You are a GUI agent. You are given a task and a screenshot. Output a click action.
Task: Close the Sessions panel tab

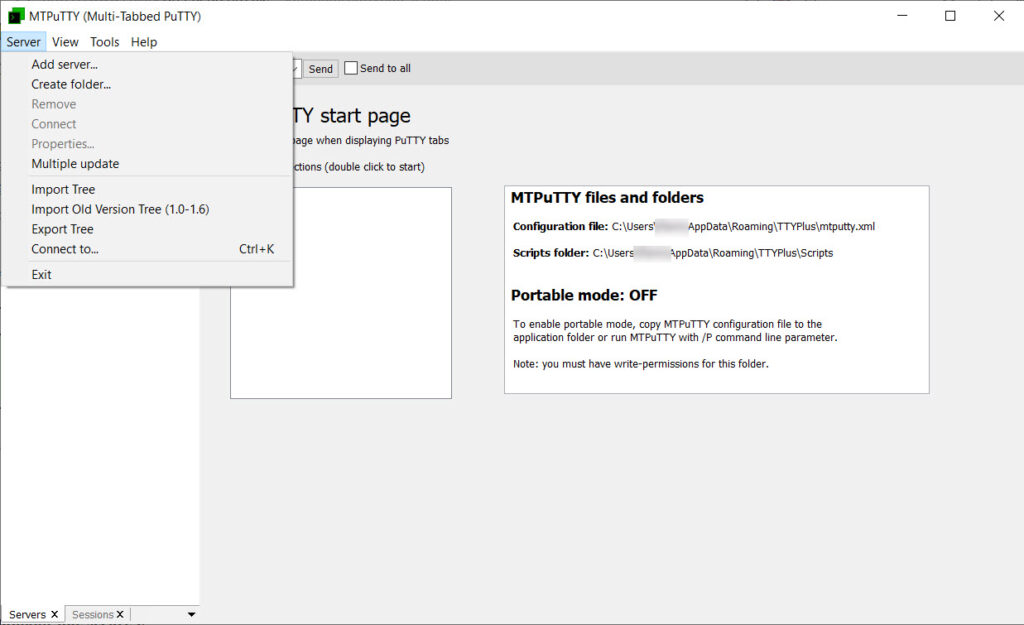[x=120, y=615]
